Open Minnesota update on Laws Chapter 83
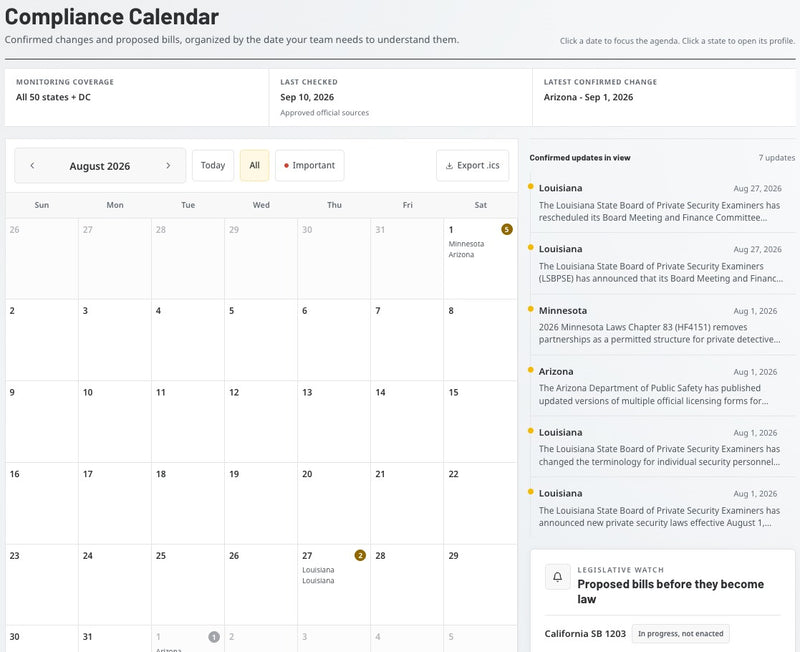The height and width of the screenshot is (652, 800). tap(662, 325)
